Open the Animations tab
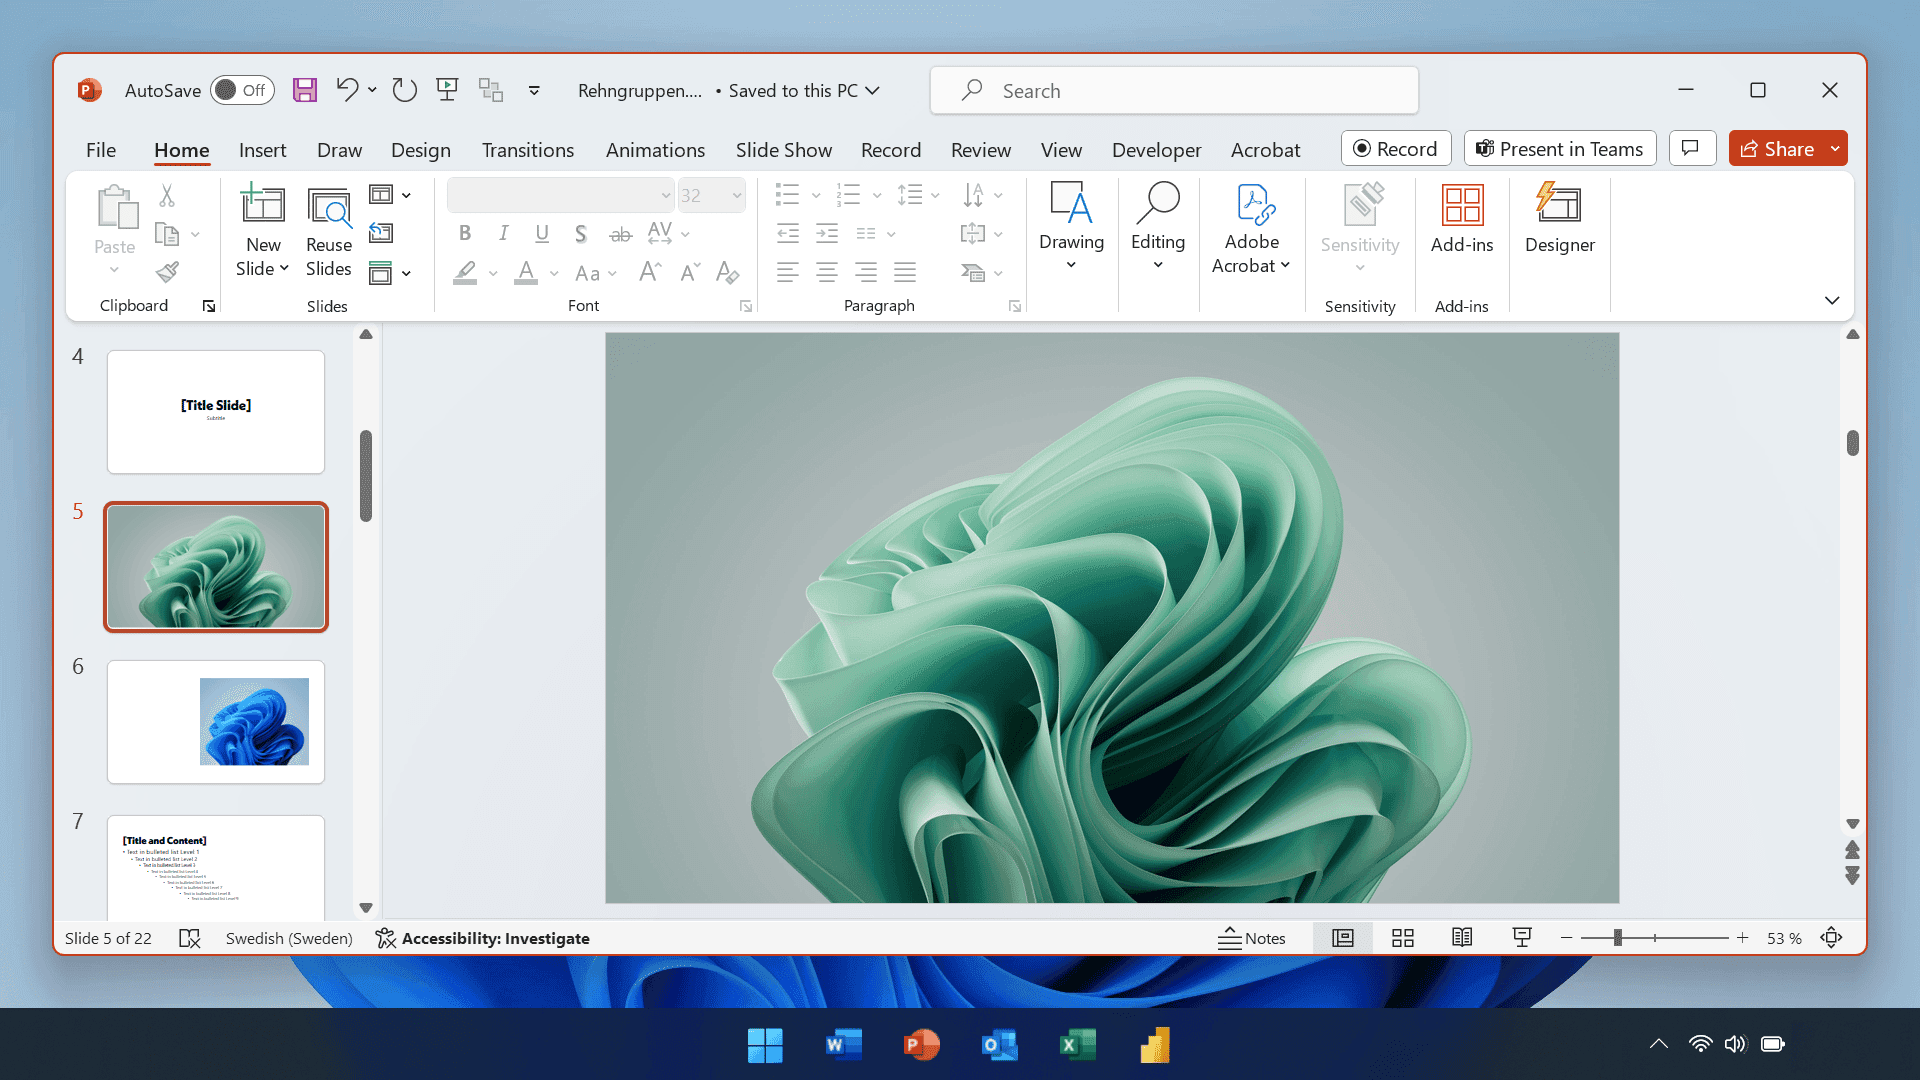The width and height of the screenshot is (1920, 1080). (x=655, y=150)
